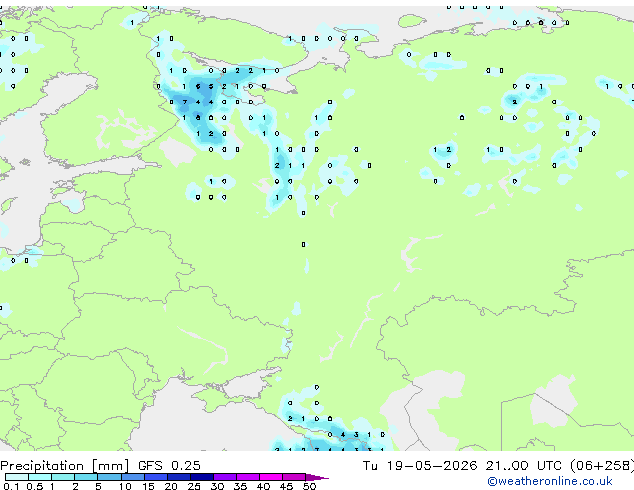The image size is (634, 490).
Task: Select the legend color for 1 to 2 mm
Action: (63, 477)
